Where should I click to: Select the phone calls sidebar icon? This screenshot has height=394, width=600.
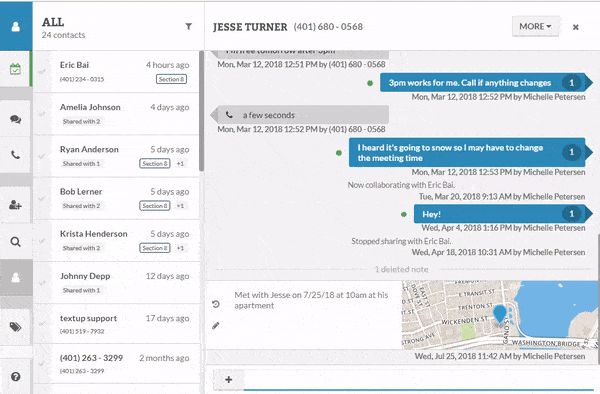[15, 155]
